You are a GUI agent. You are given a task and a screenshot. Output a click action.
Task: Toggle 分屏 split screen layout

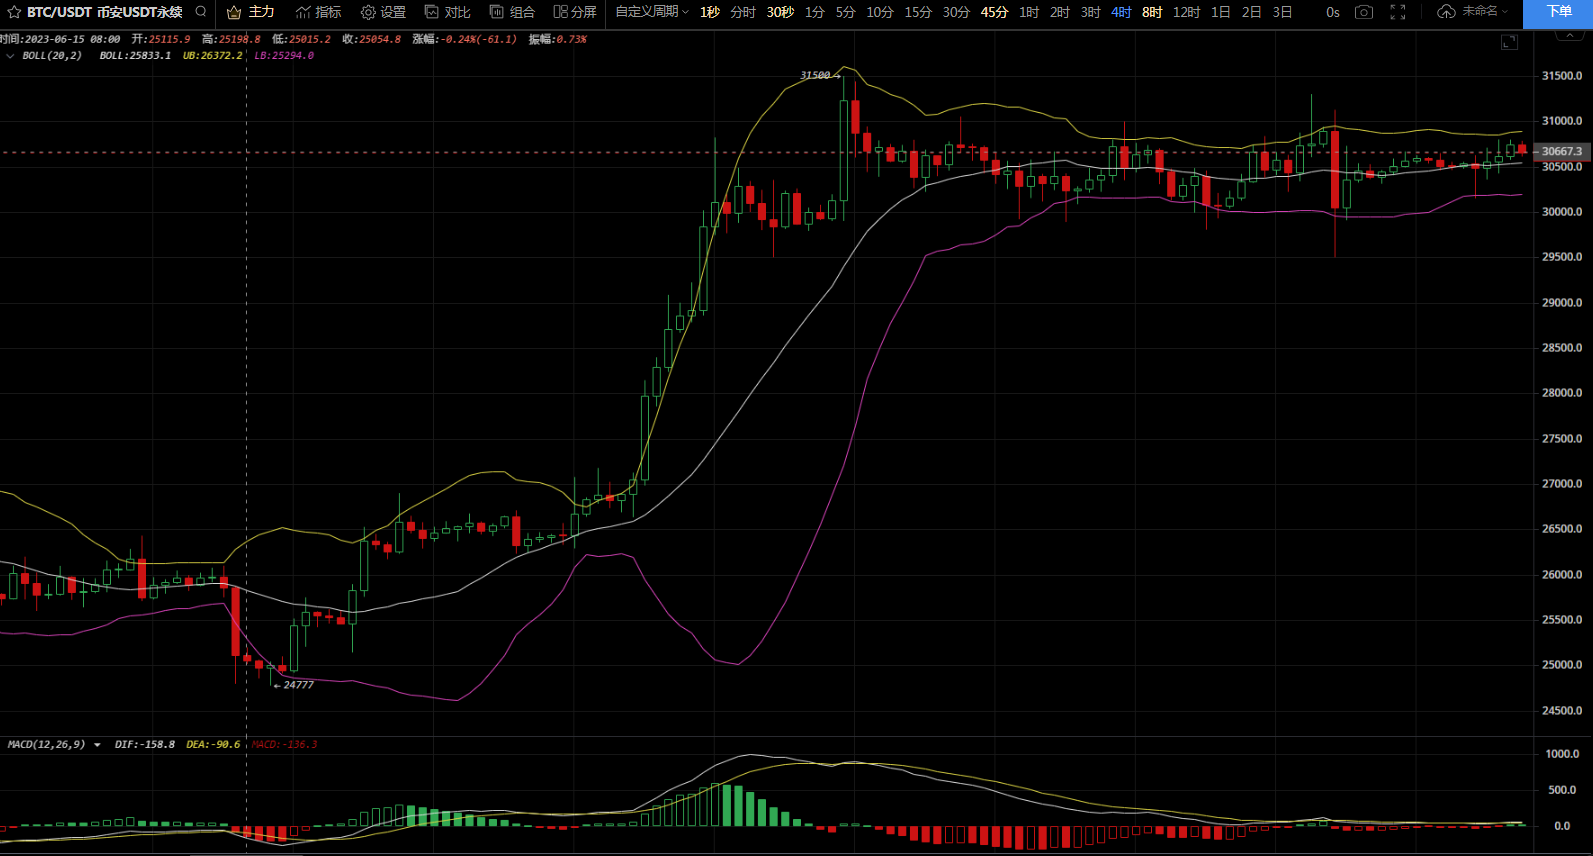[575, 12]
